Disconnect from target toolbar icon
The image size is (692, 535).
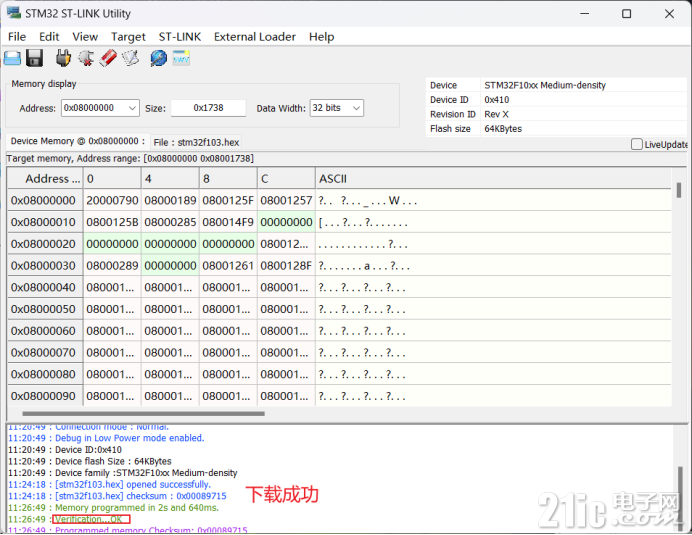click(x=86, y=58)
